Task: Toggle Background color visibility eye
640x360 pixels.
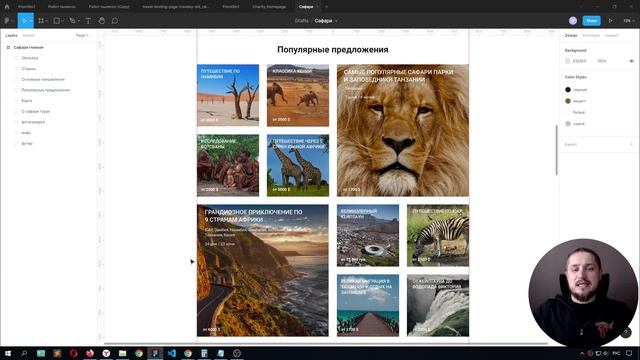Action: coord(631,61)
